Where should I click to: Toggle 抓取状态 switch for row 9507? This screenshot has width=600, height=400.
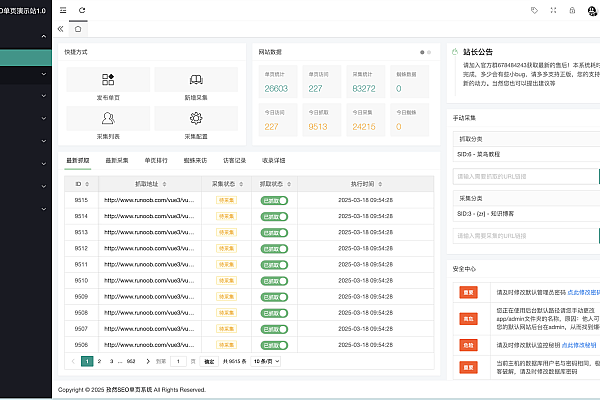[x=274, y=329]
